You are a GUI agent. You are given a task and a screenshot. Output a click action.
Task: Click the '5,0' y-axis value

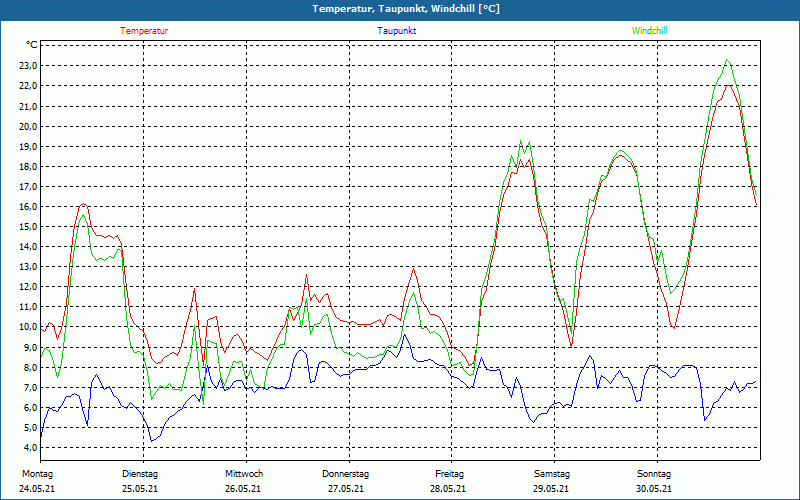pos(30,427)
